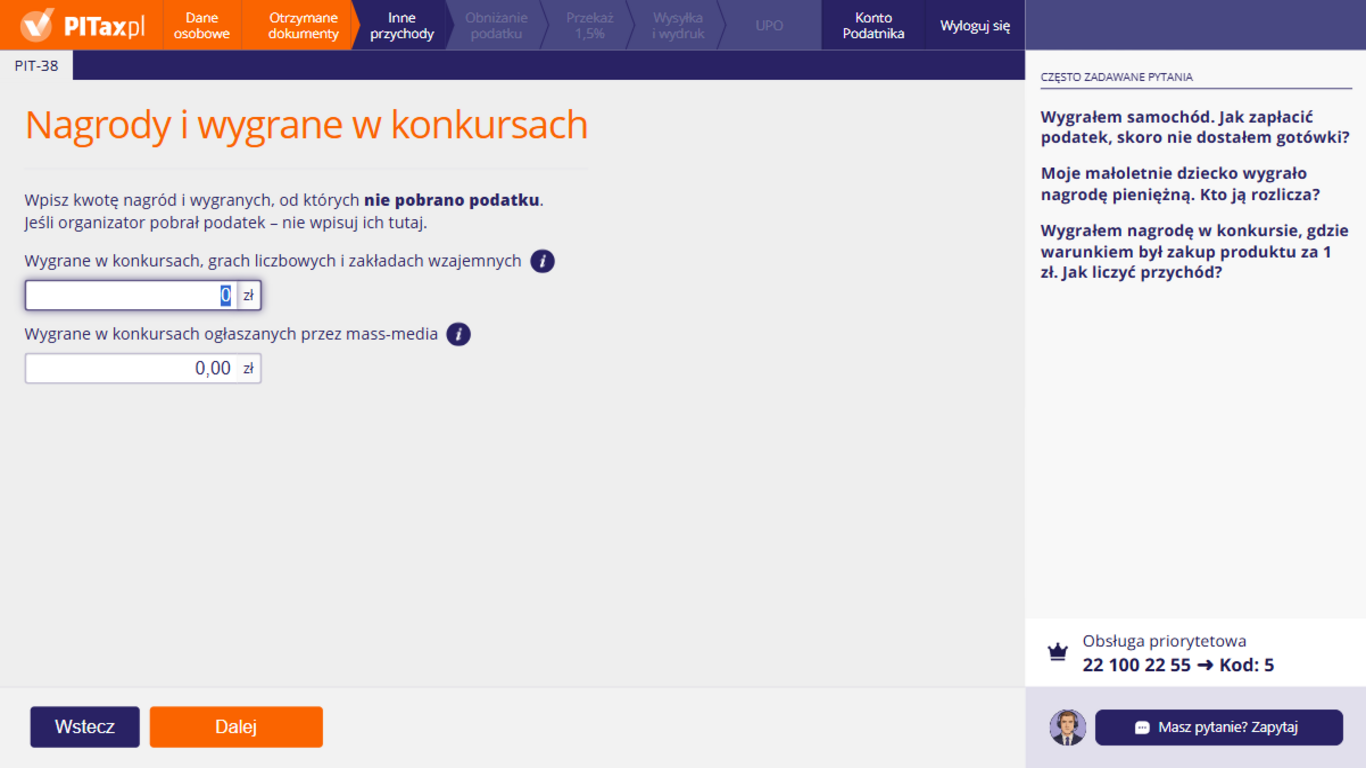
Task: Switch to Obniżanie podatku step
Action: click(x=496, y=26)
